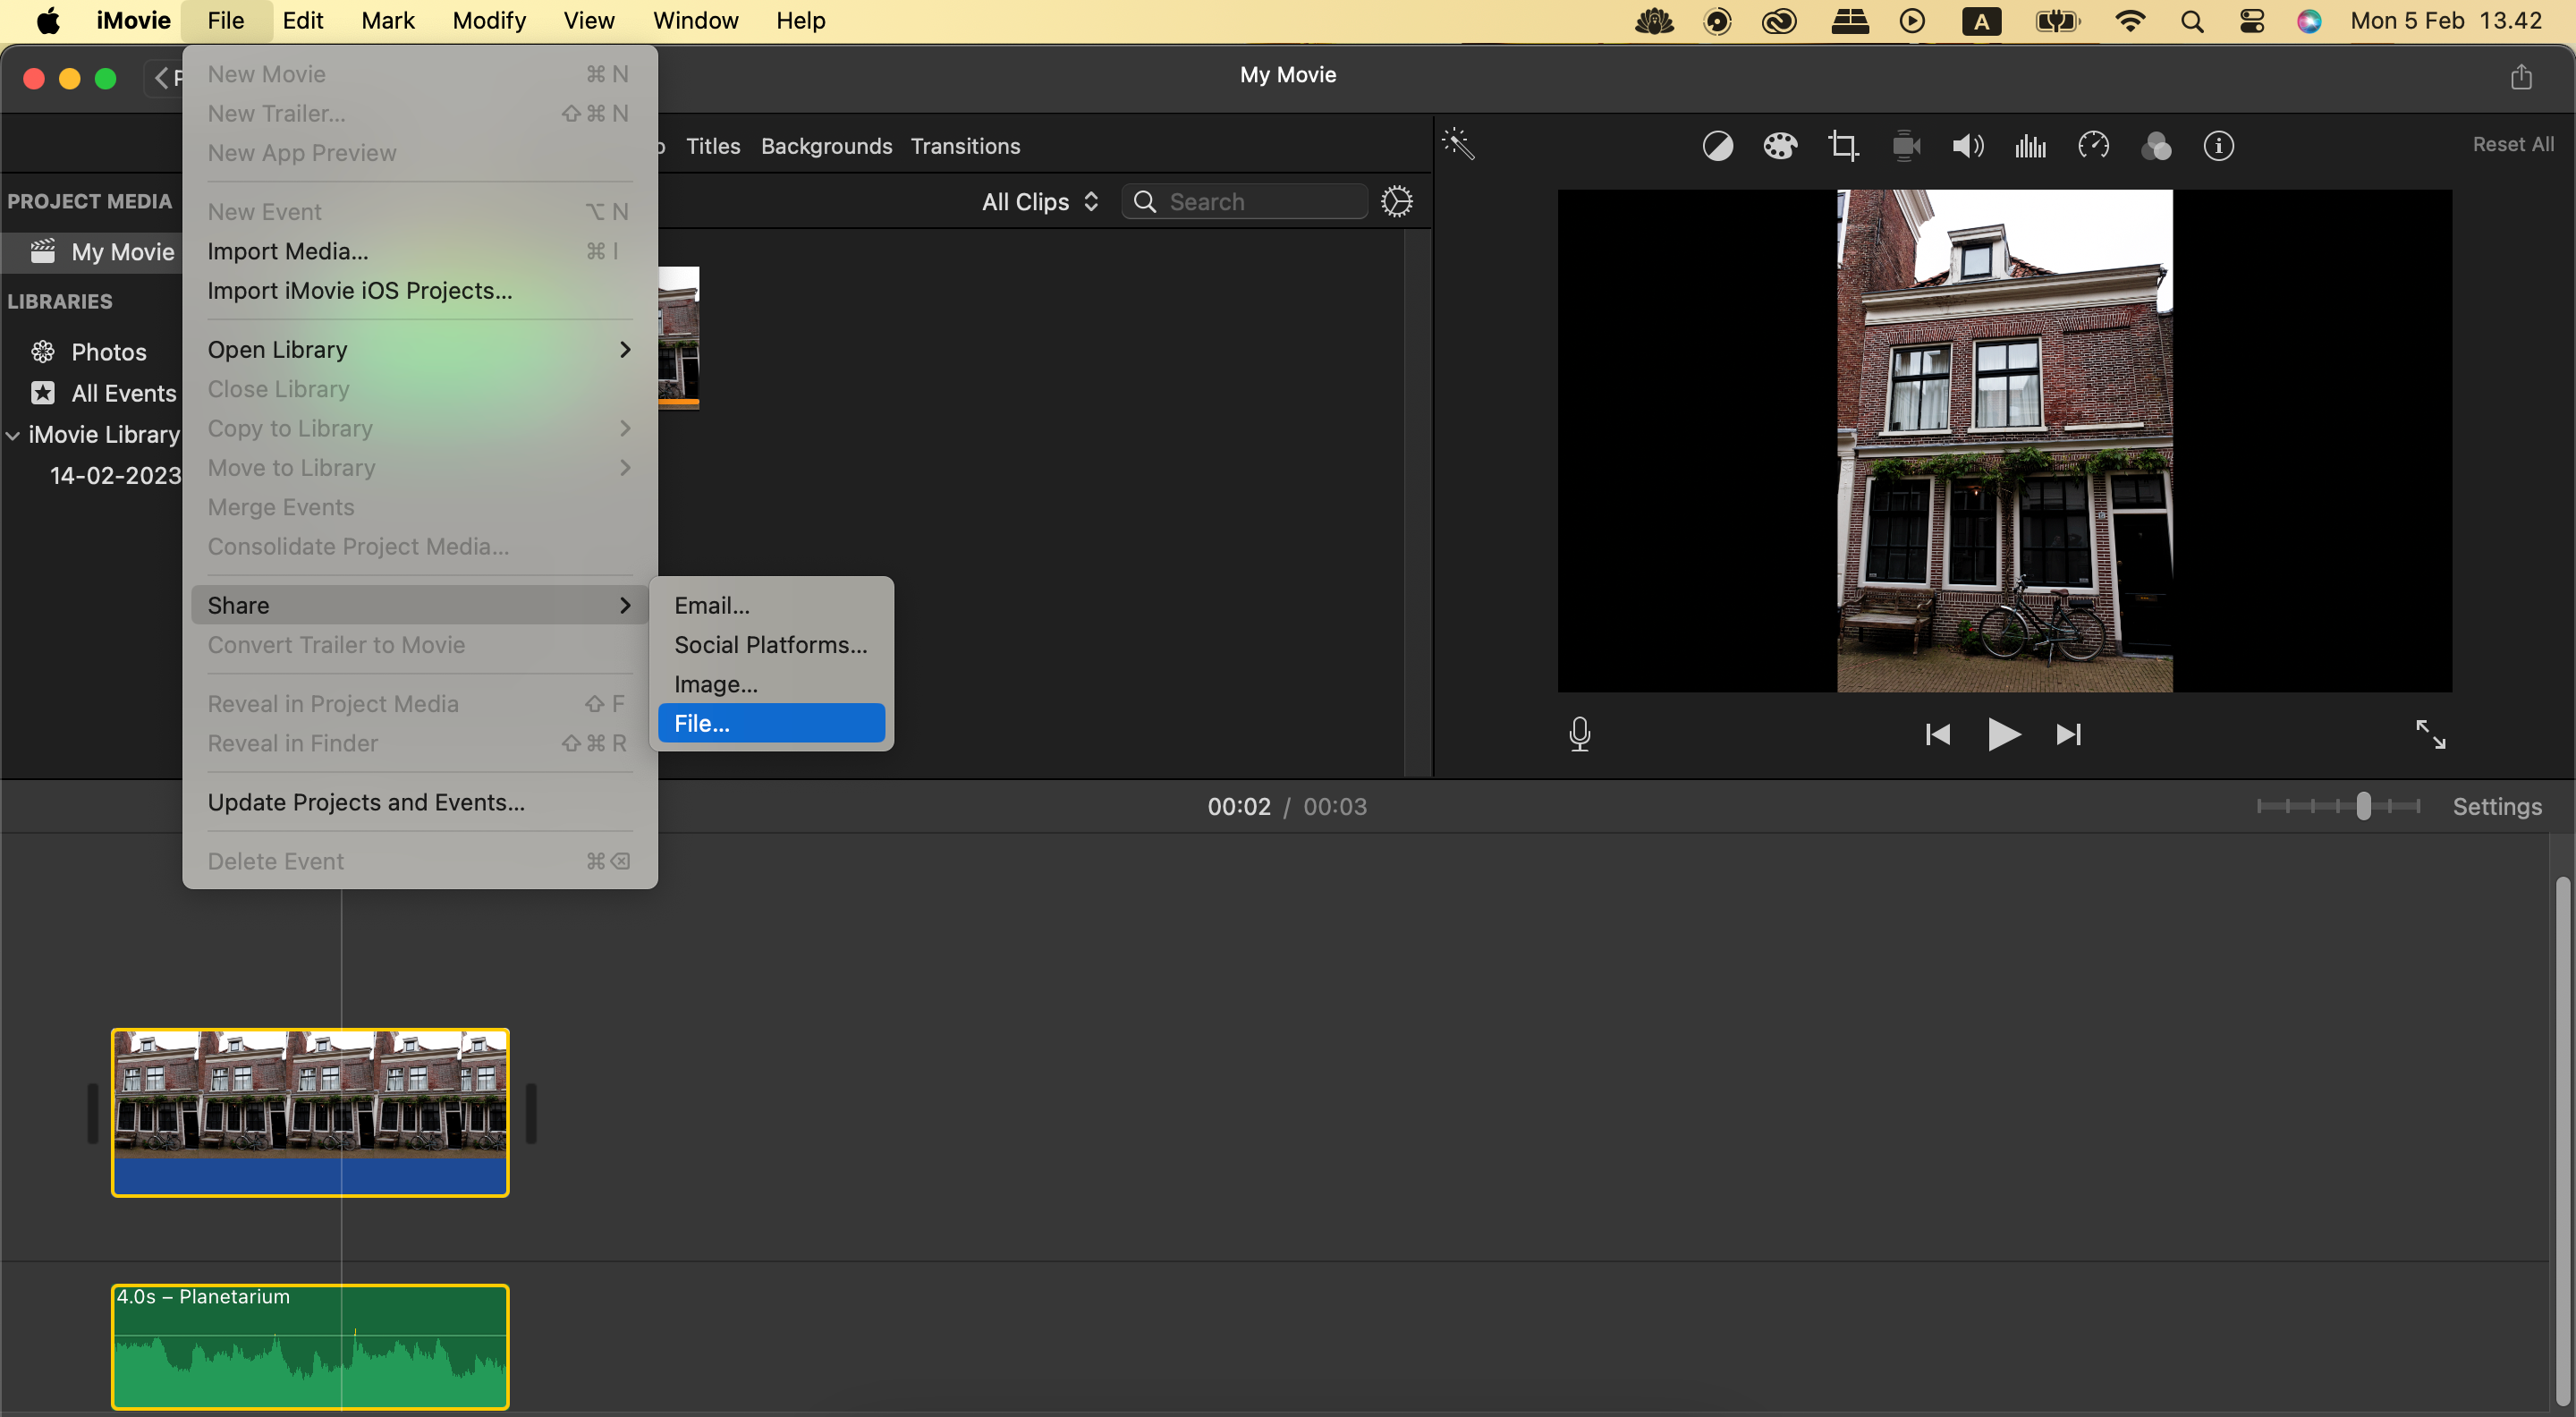Adjust the timeline zoom slider
The image size is (2576, 1417).
[2364, 806]
